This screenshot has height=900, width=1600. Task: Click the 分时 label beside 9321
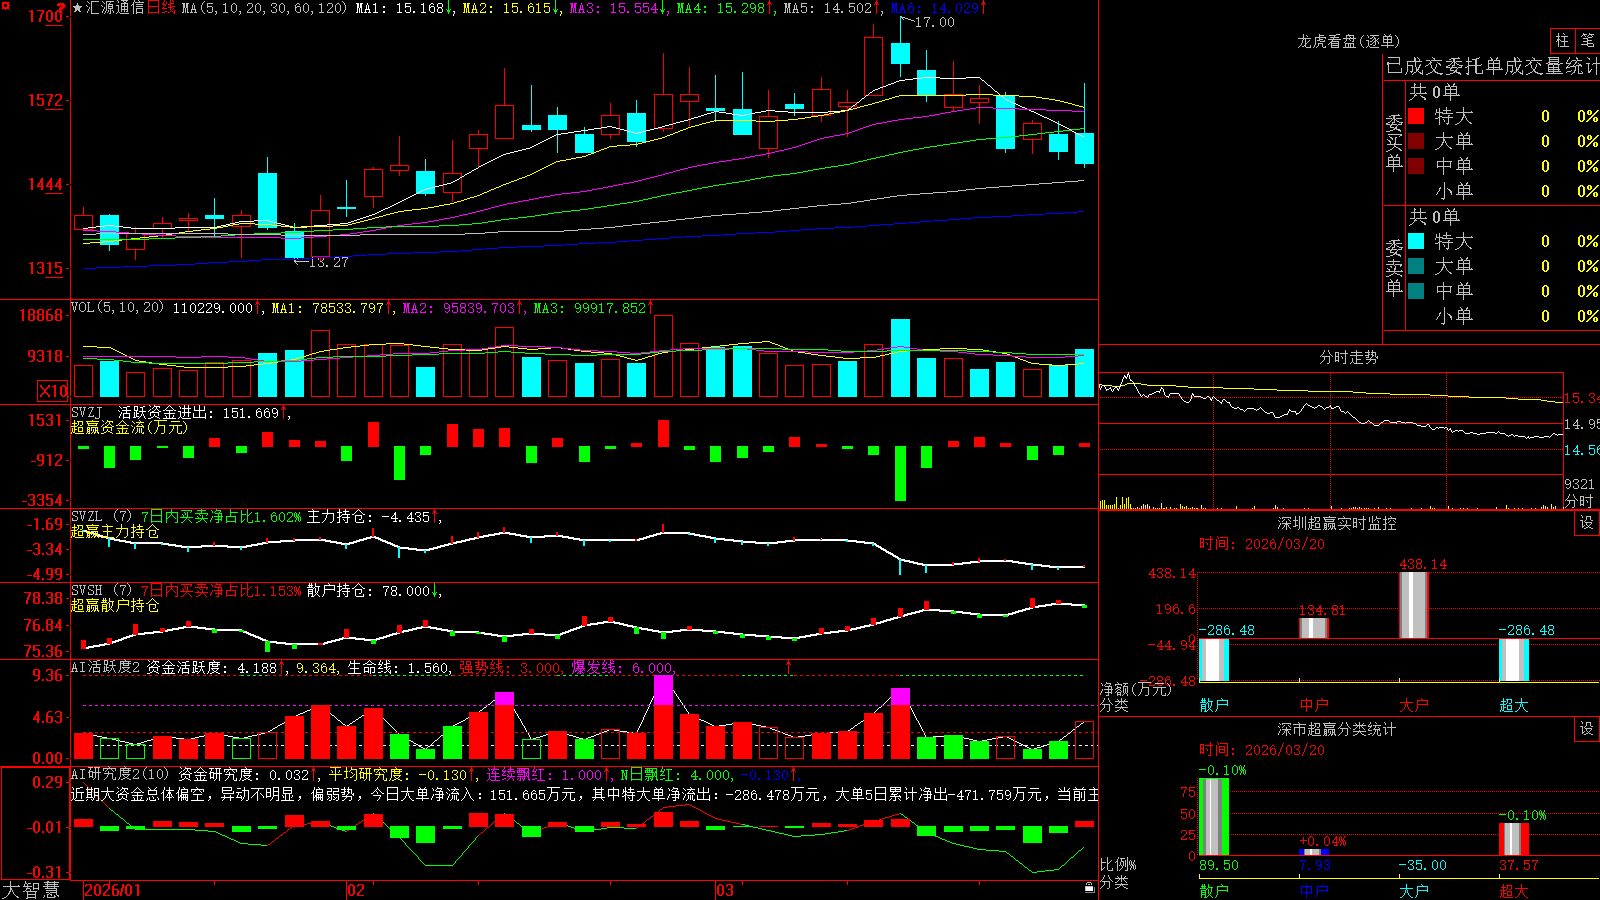(1579, 501)
